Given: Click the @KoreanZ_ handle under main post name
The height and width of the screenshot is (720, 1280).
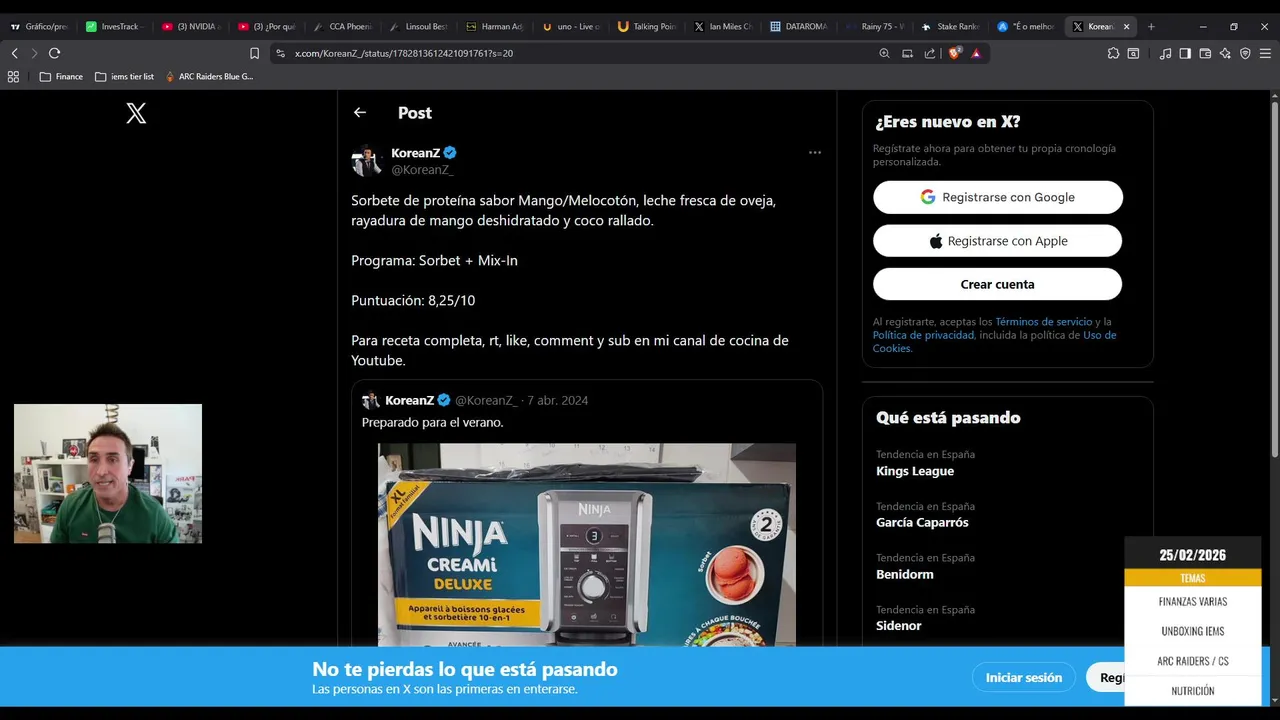Looking at the screenshot, I should click(422, 170).
